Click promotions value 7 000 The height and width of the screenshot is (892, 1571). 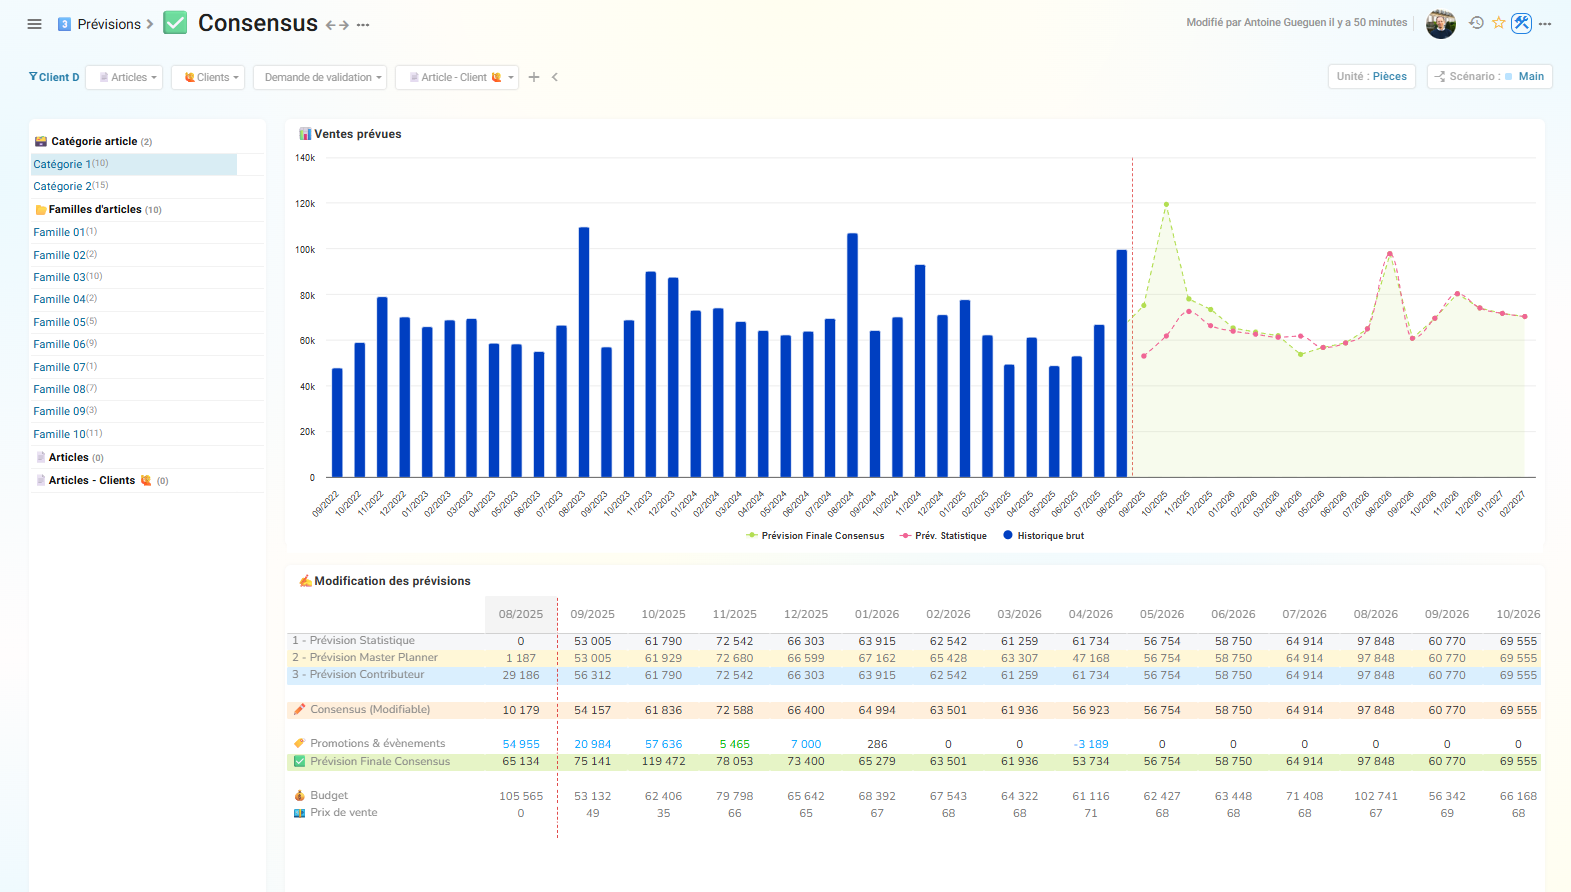tap(806, 744)
